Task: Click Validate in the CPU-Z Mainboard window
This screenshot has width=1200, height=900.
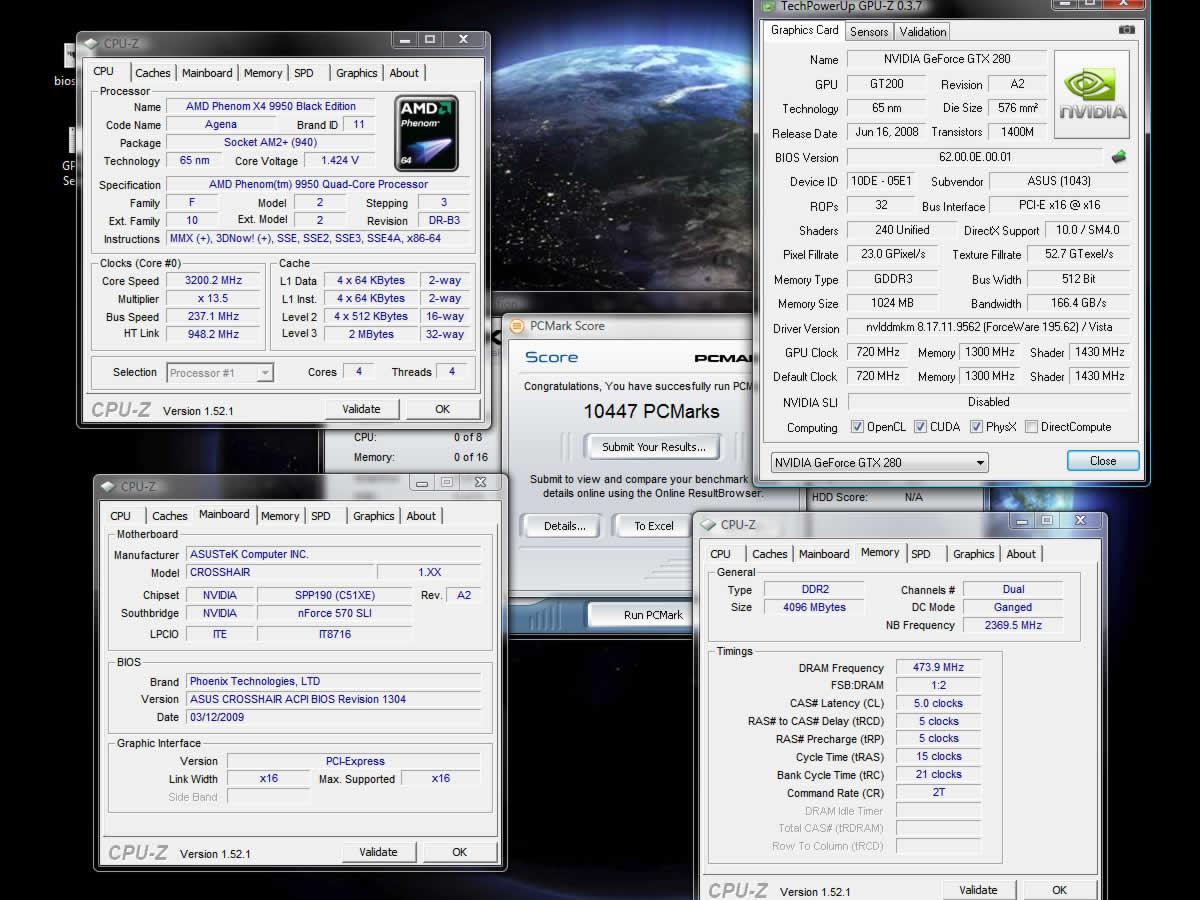Action: tap(378, 852)
